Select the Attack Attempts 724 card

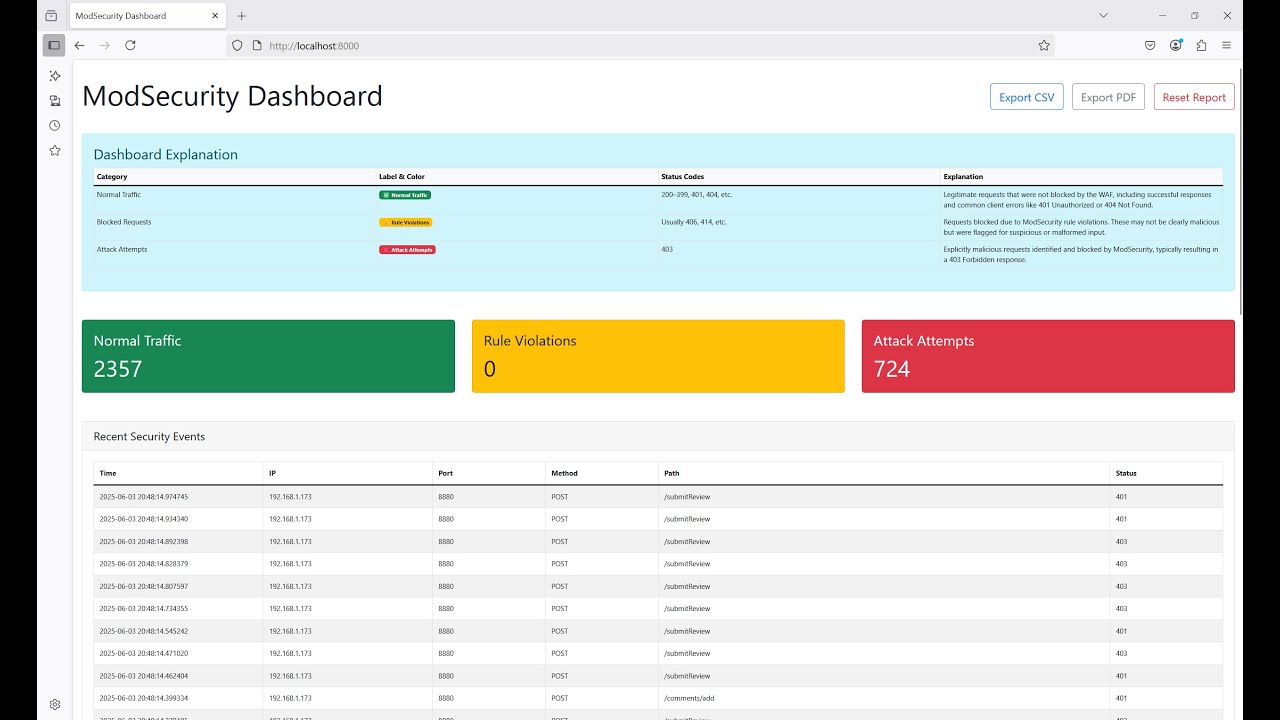click(x=1048, y=356)
